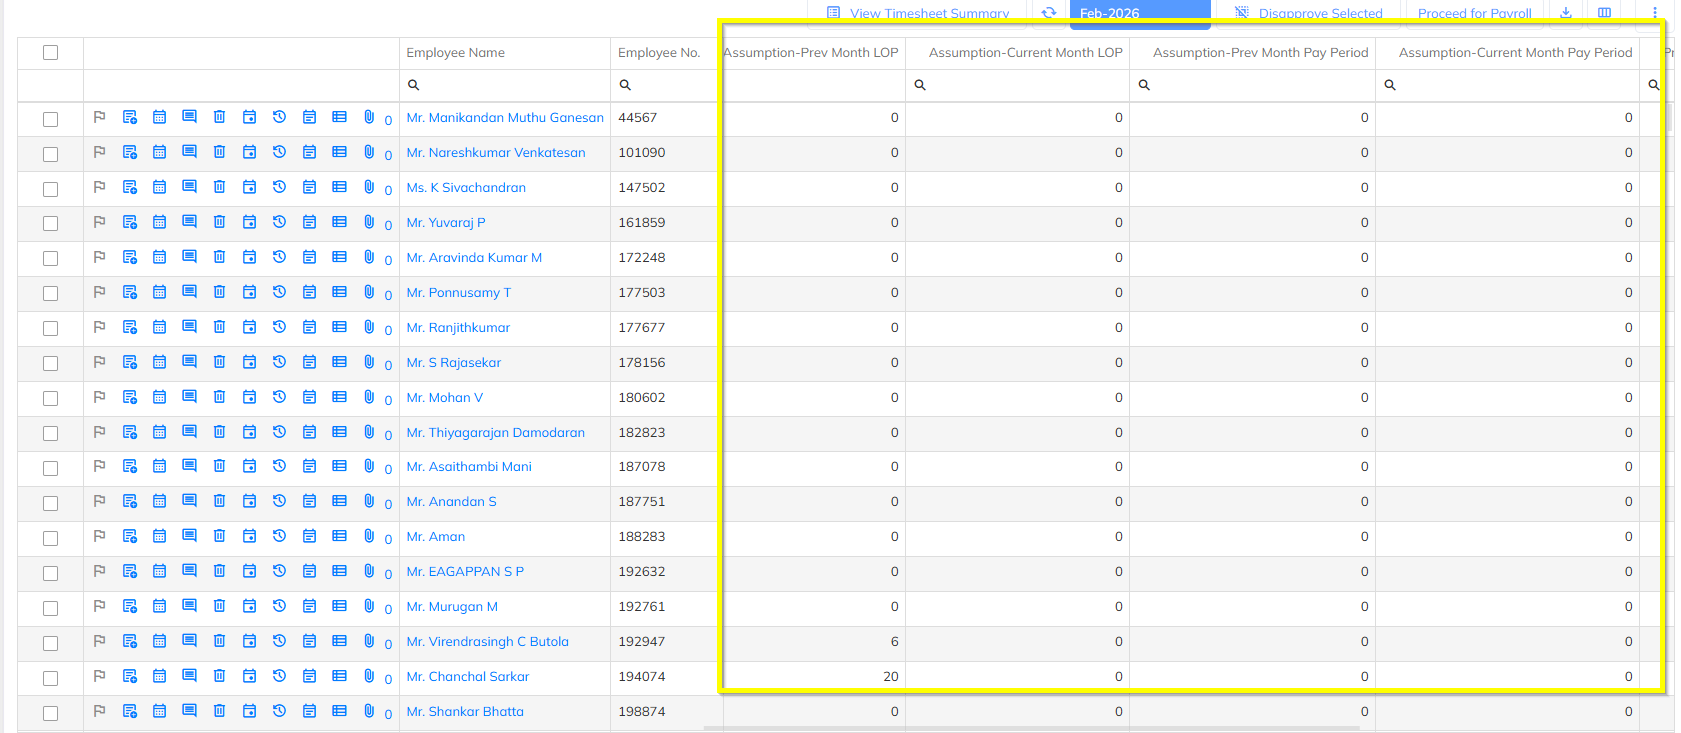Click the Employee Name search filter field
This screenshot has height=733, width=1681.
(x=505, y=85)
